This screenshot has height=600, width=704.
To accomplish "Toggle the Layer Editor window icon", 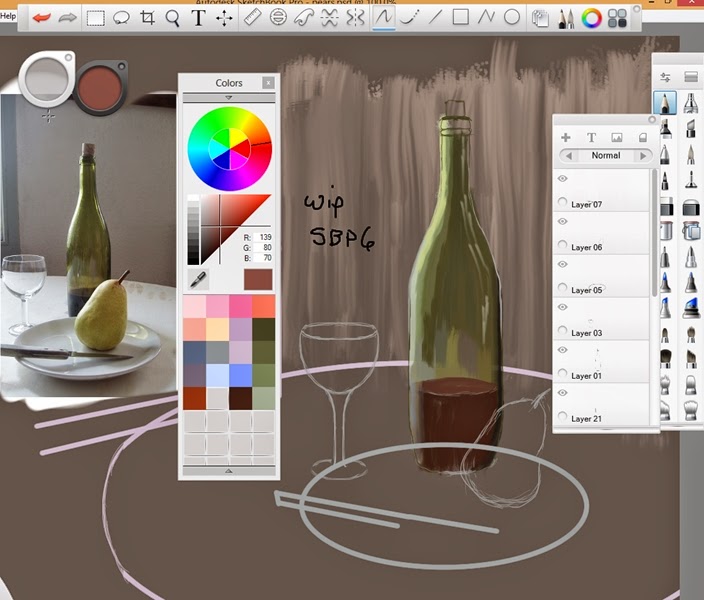I will (x=540, y=18).
